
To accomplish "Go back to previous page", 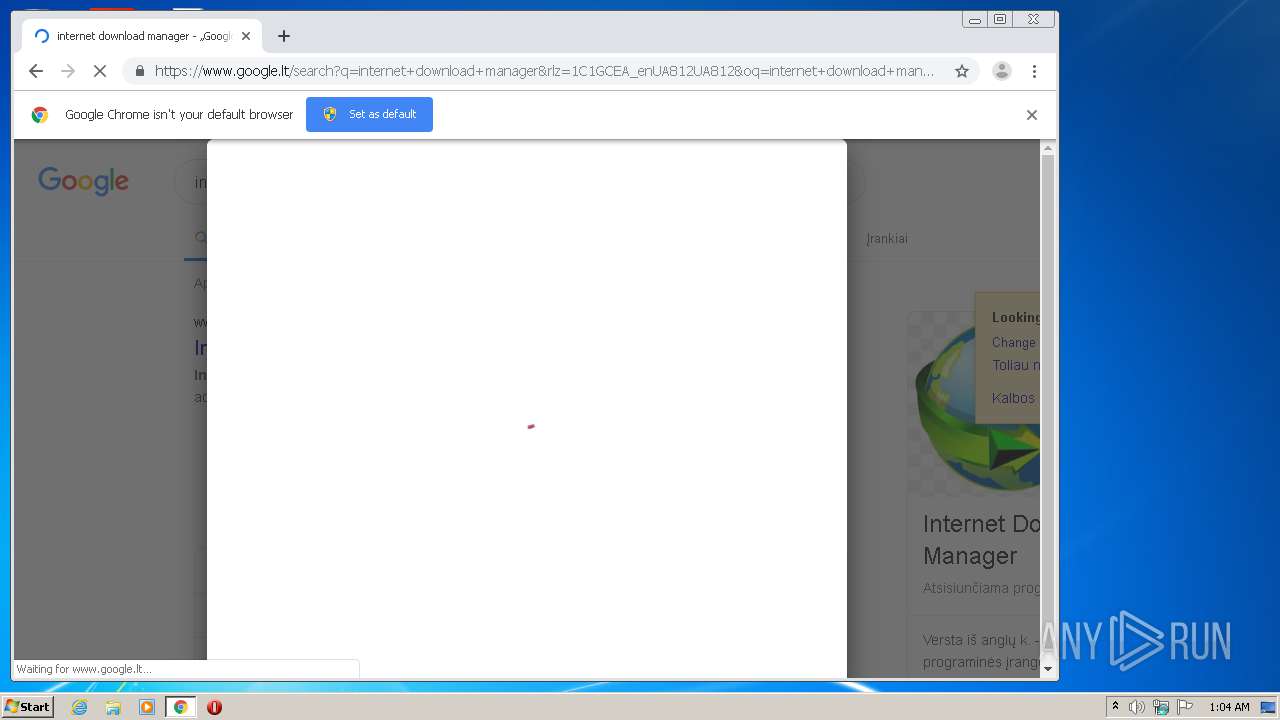I will point(36,71).
